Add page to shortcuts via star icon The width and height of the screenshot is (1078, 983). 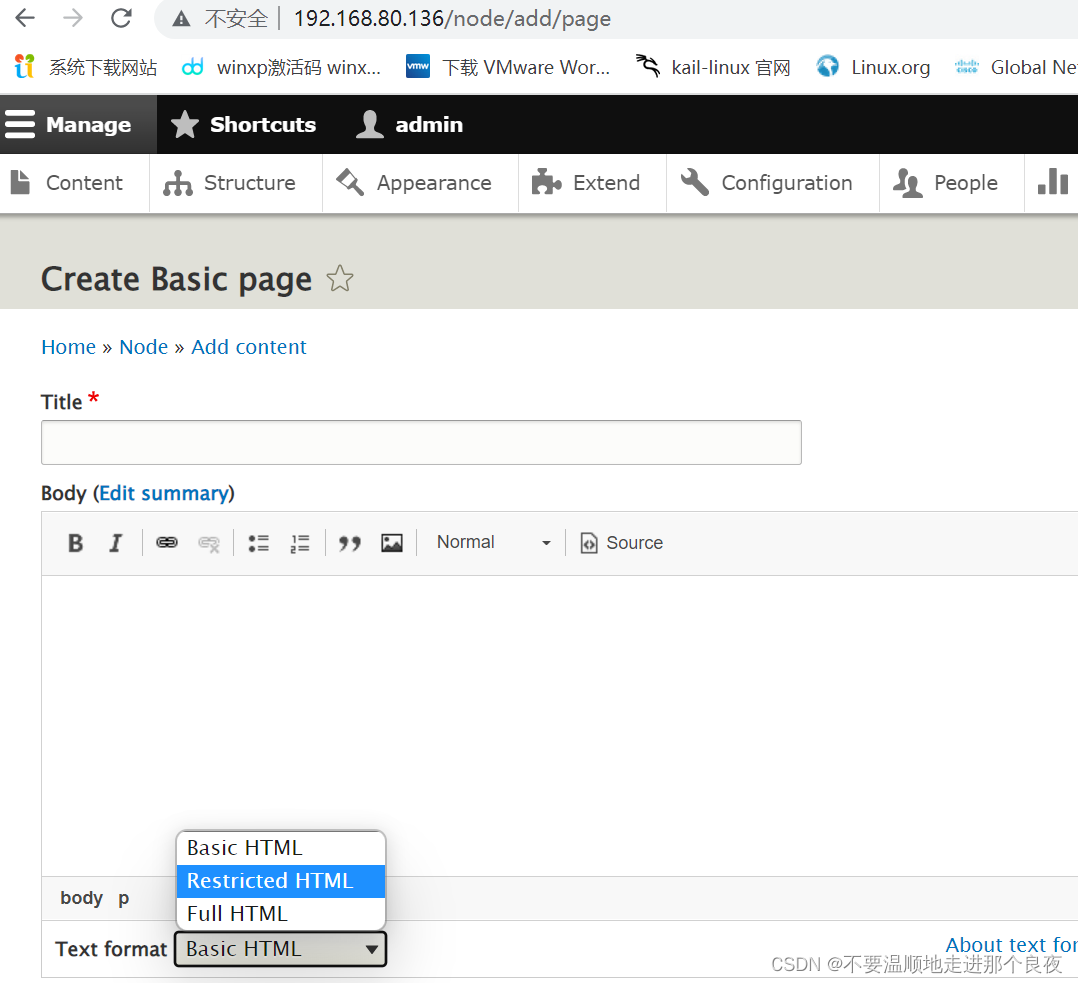[340, 278]
